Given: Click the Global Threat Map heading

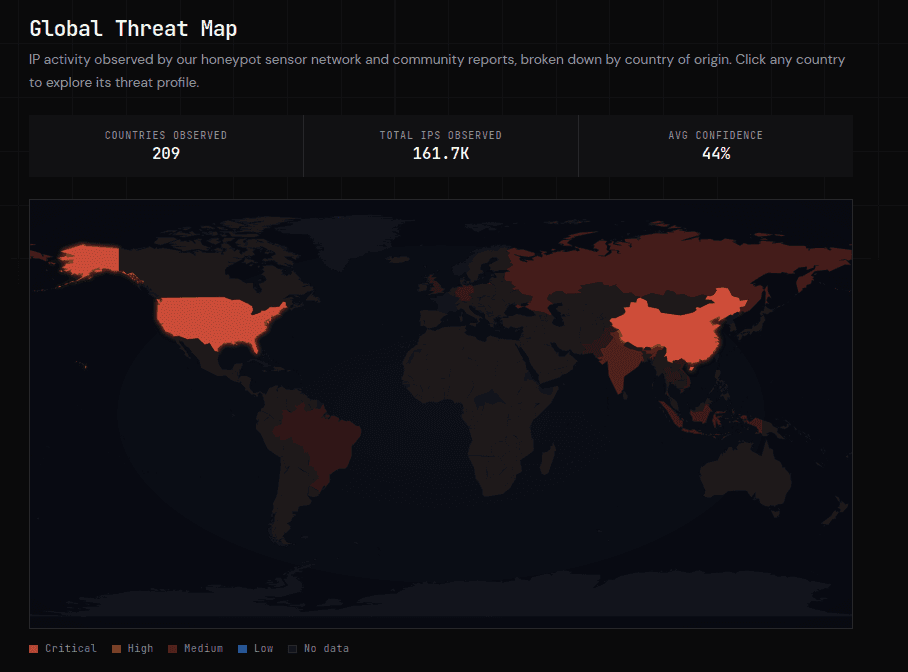Looking at the screenshot, I should coord(133,28).
